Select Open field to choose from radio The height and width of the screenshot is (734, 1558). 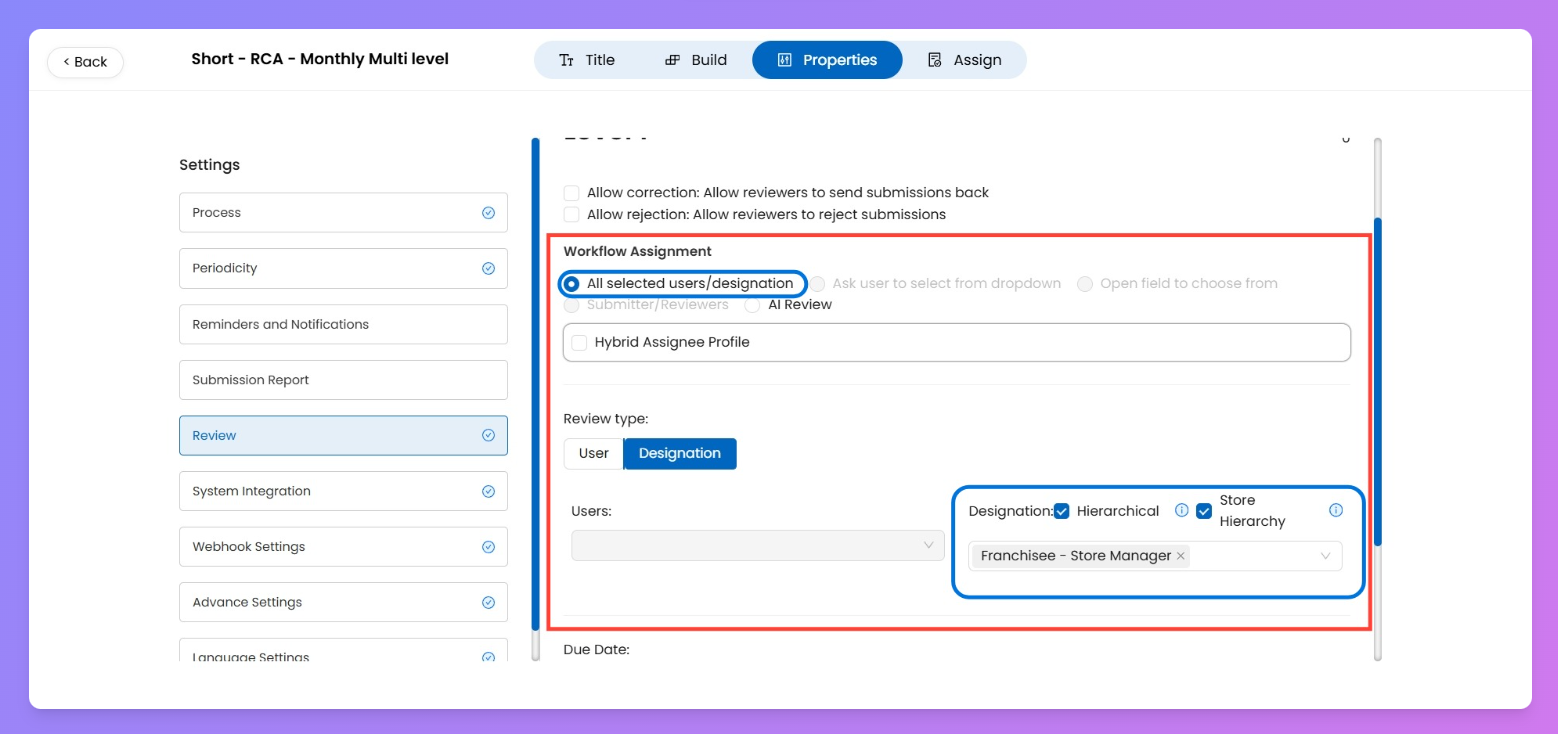pyautogui.click(x=1085, y=284)
